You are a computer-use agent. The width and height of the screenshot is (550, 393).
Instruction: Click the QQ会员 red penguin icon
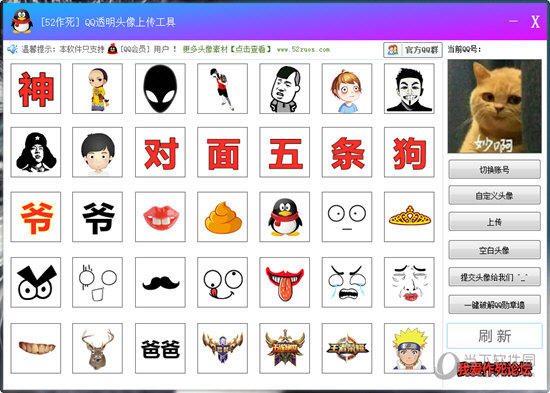tap(112, 49)
